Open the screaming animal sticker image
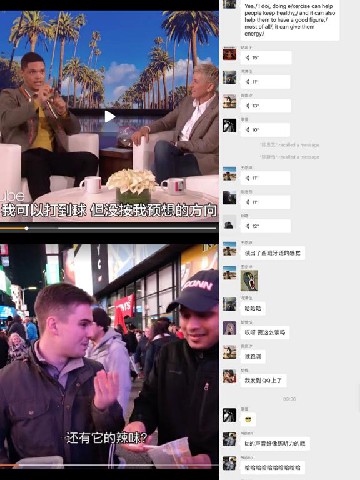Screen dimensions: 360x480 point(249,280)
